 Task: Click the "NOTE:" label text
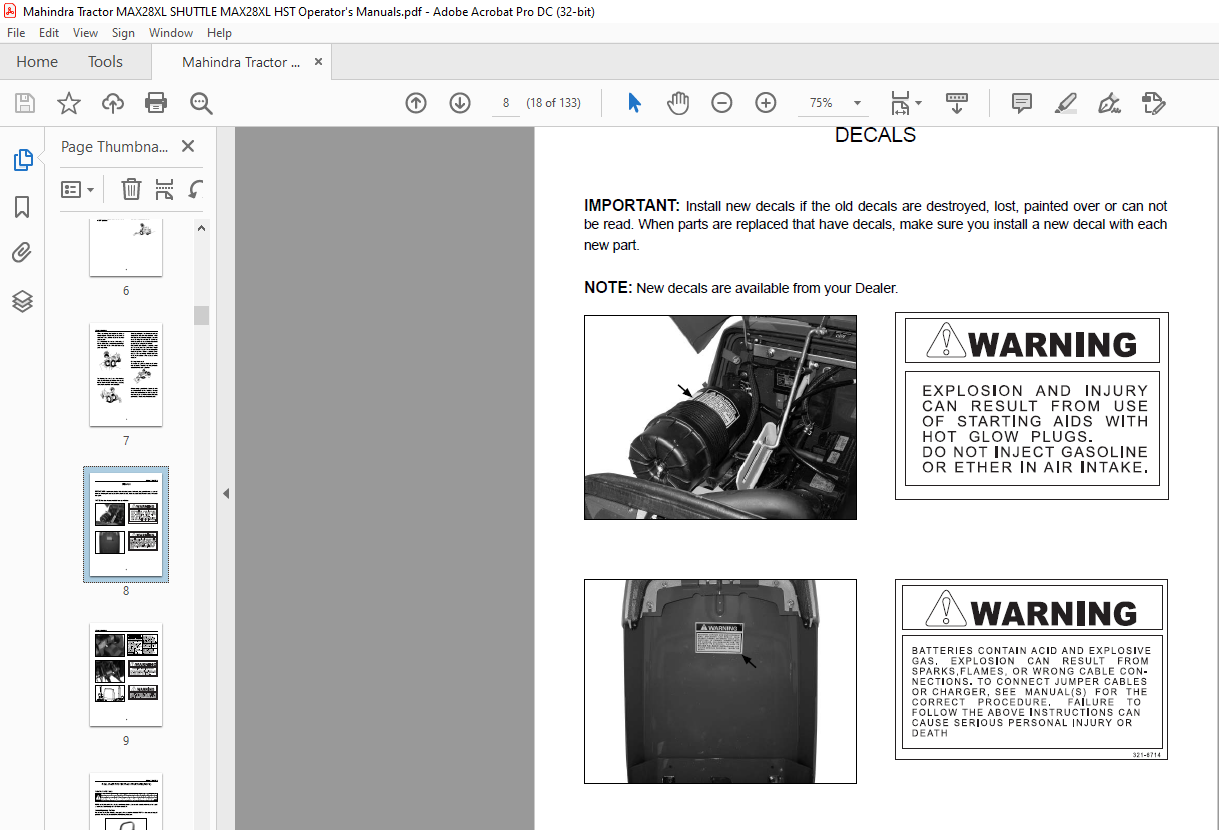click(x=608, y=288)
